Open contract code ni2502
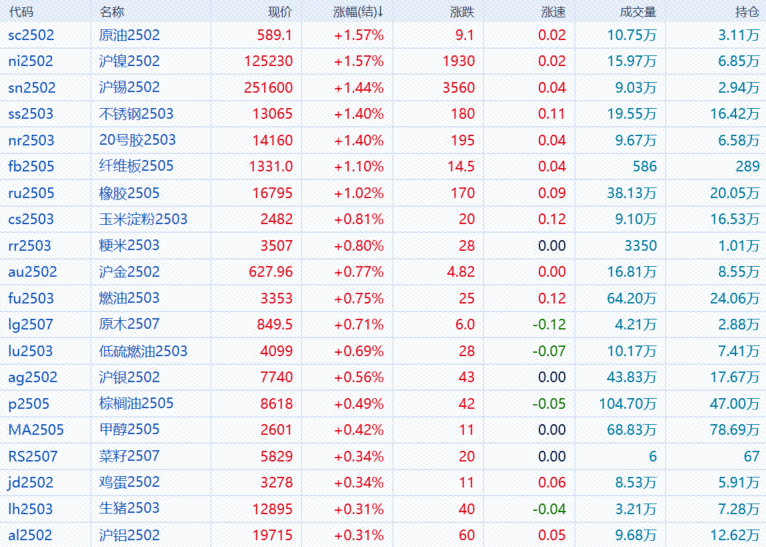Image resolution: width=766 pixels, height=547 pixels. point(30,61)
